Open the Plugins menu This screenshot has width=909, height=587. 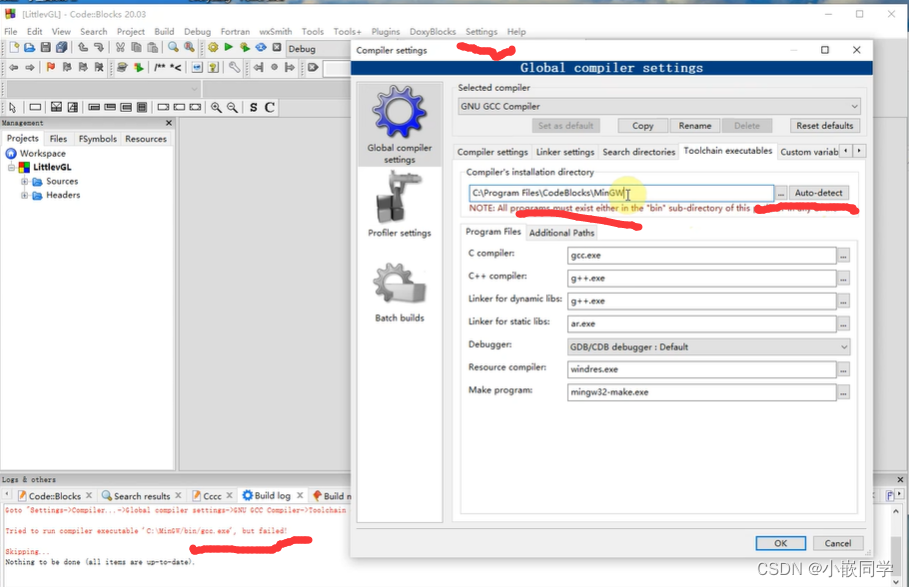click(386, 31)
